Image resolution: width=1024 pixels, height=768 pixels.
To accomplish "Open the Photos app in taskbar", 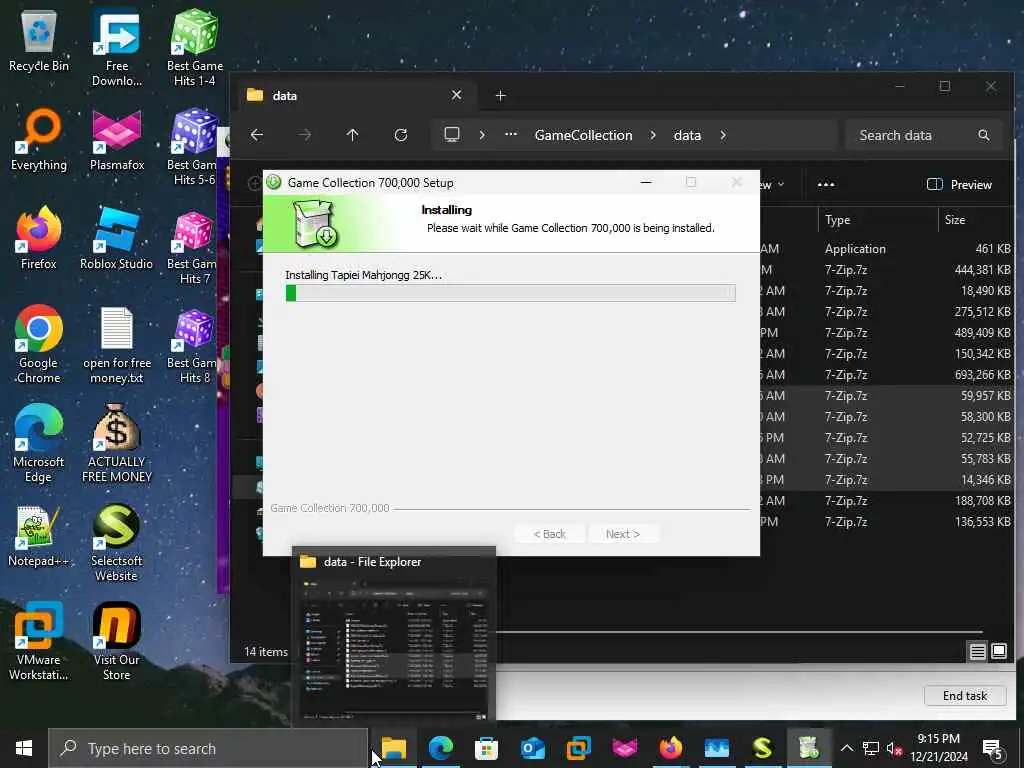I will 716,748.
